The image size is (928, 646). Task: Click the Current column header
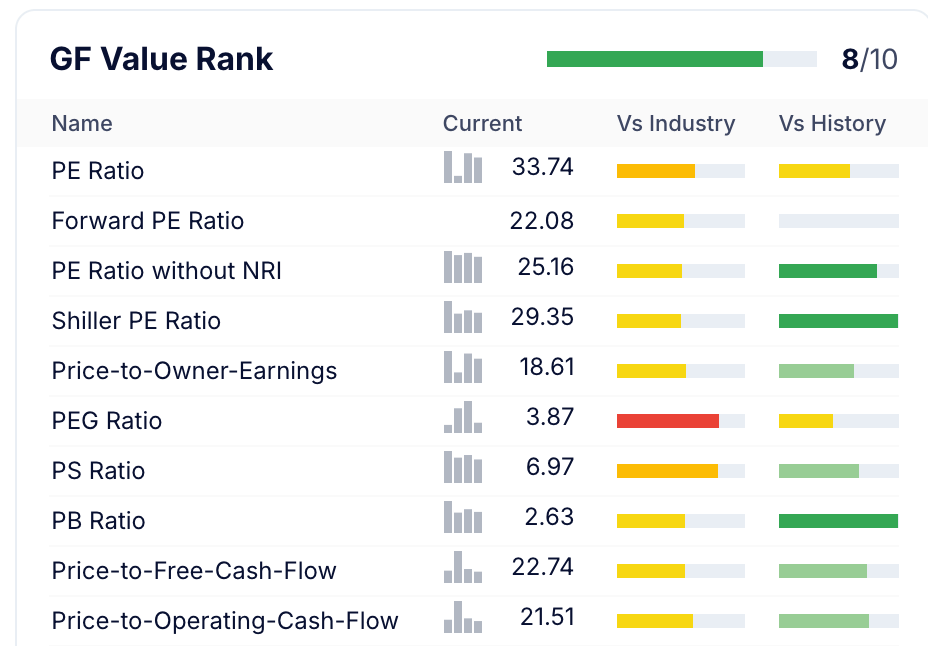[482, 123]
